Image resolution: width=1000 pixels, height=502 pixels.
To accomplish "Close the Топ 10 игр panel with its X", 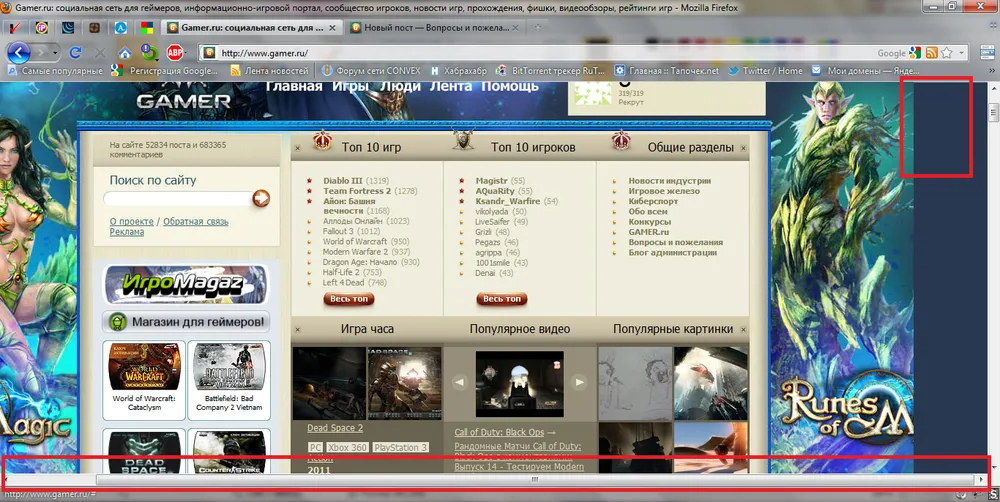I will 298,148.
